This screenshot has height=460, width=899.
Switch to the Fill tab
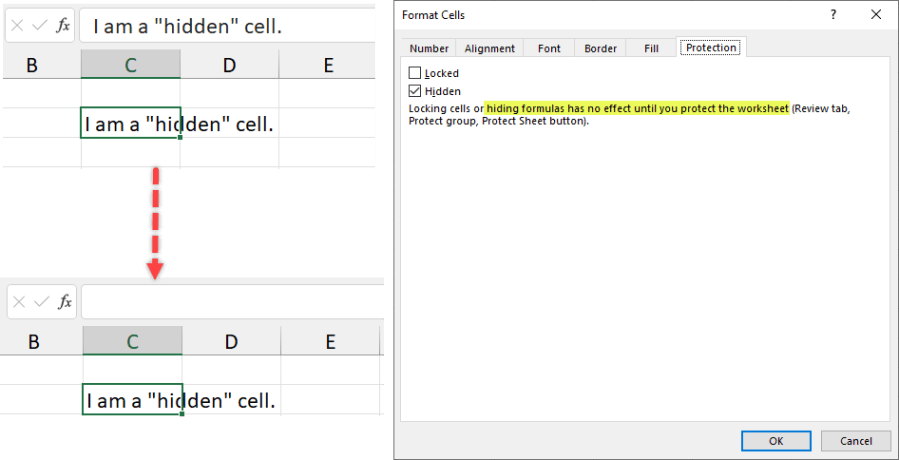coord(651,48)
